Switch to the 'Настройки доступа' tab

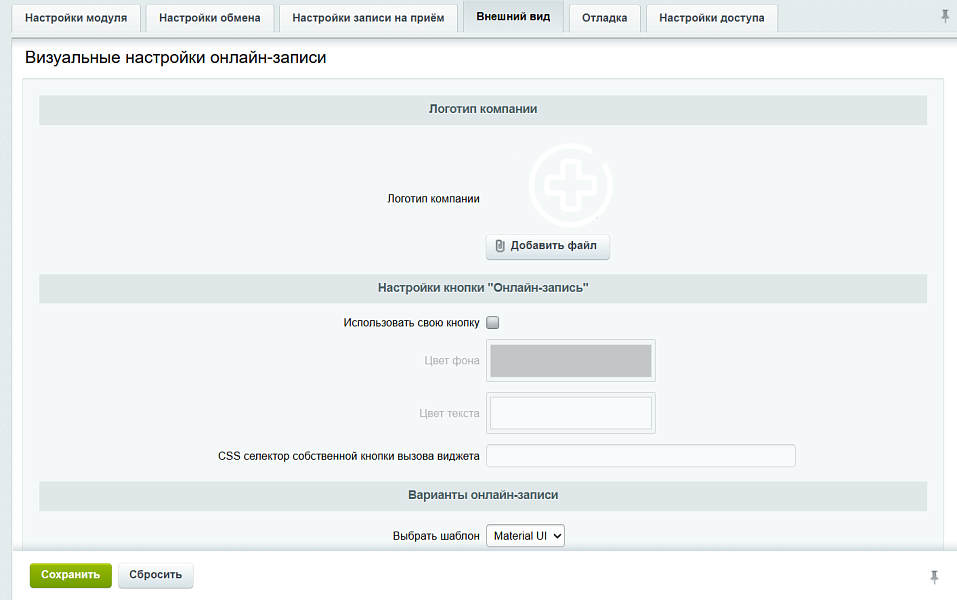[712, 18]
